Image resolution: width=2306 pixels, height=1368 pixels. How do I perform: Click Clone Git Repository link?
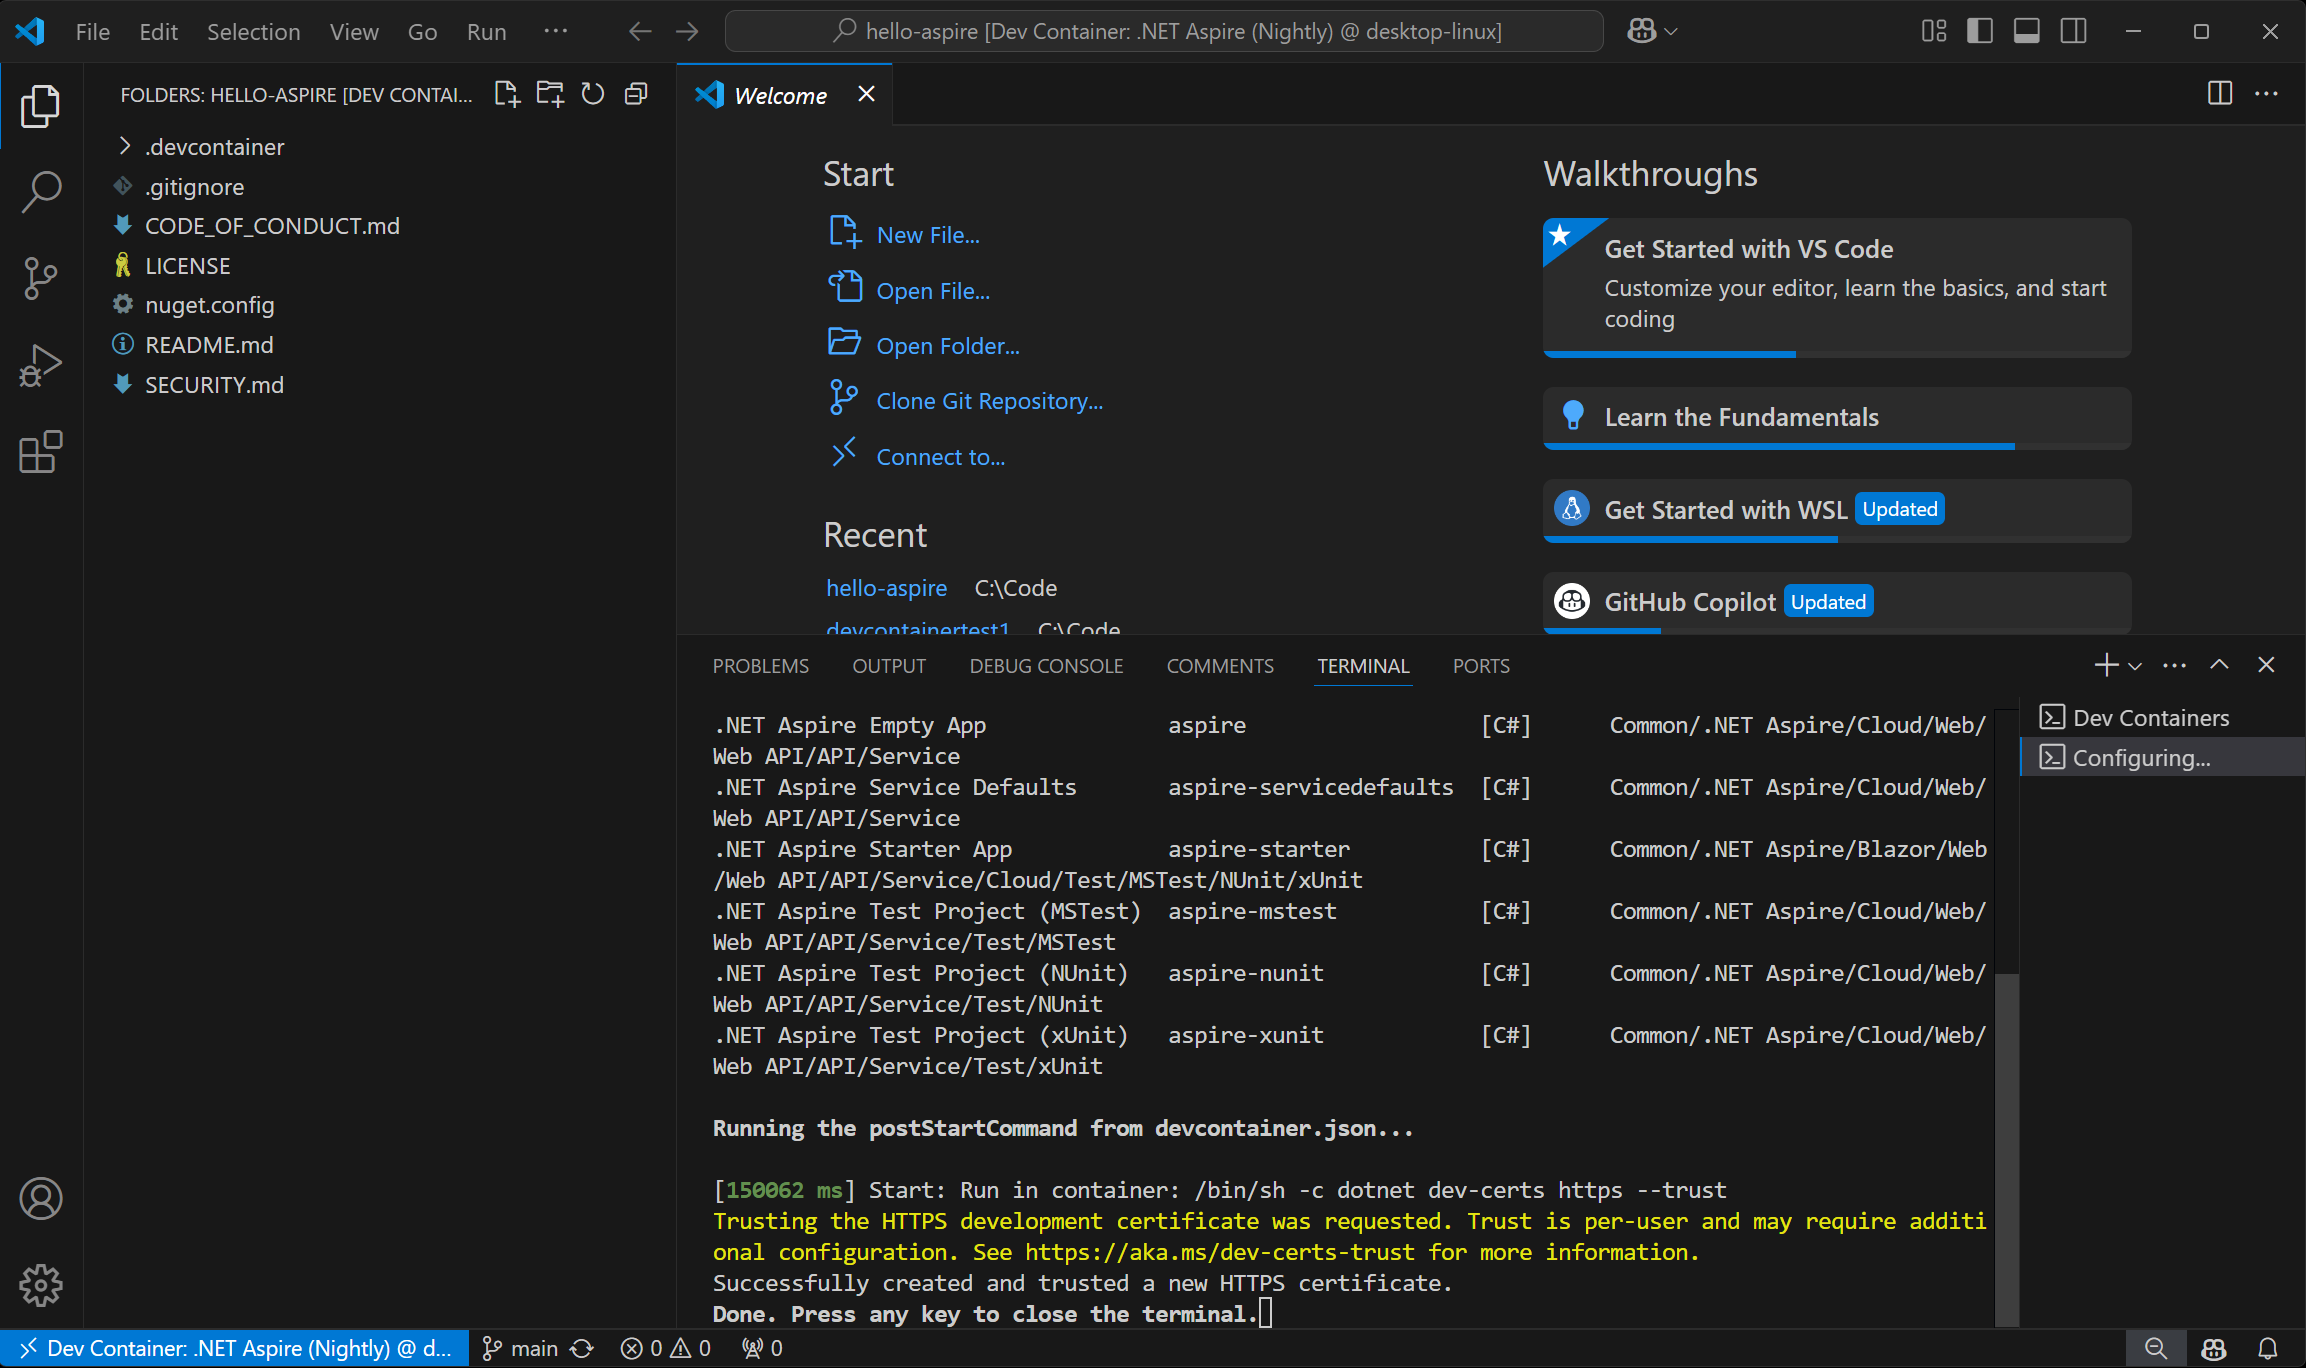(x=989, y=400)
